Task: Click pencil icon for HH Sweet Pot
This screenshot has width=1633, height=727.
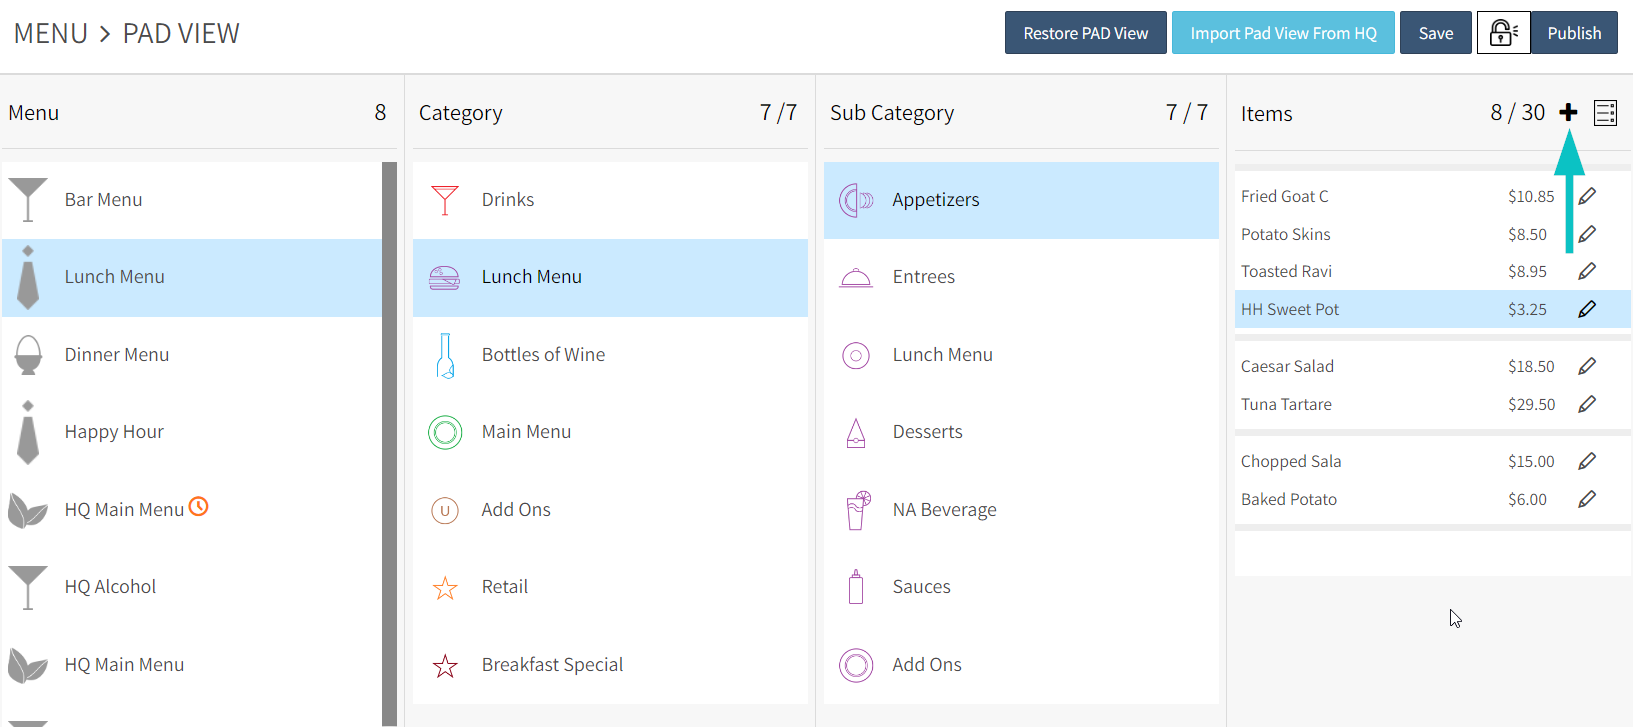Action: pyautogui.click(x=1587, y=309)
